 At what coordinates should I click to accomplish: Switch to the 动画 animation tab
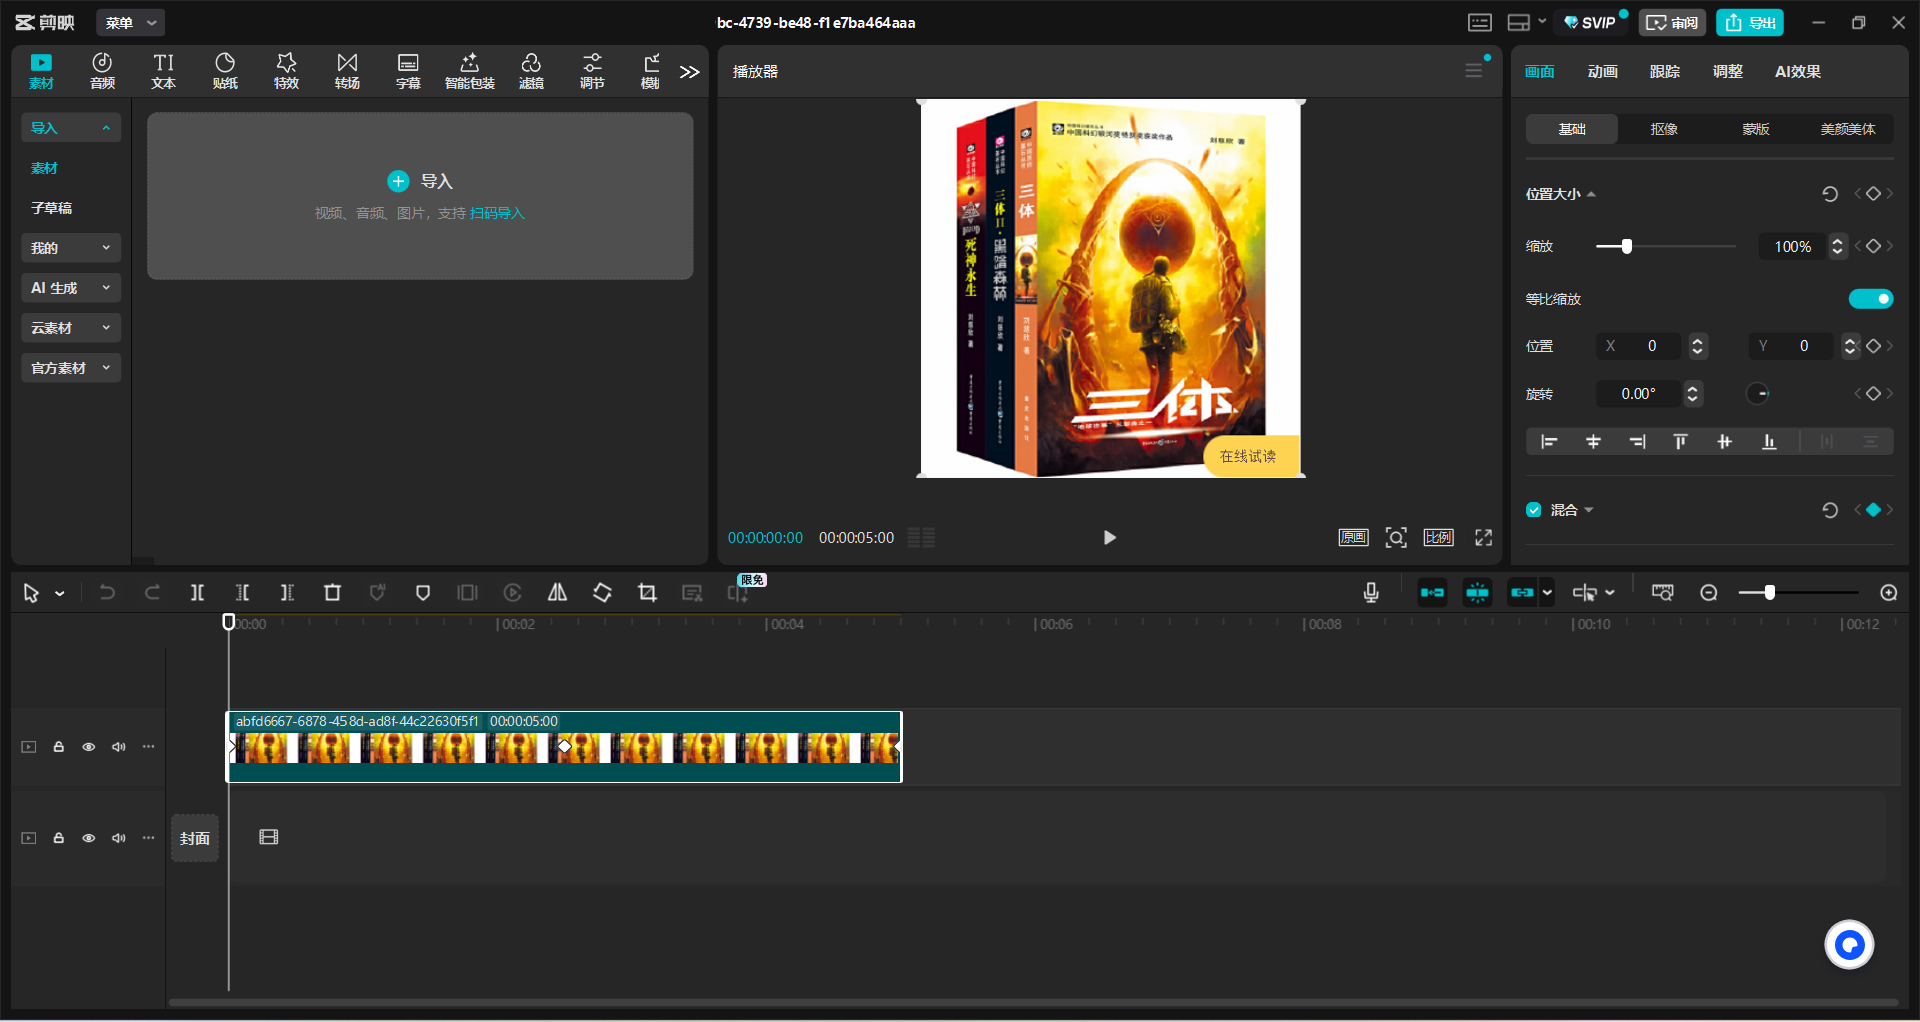pos(1602,71)
